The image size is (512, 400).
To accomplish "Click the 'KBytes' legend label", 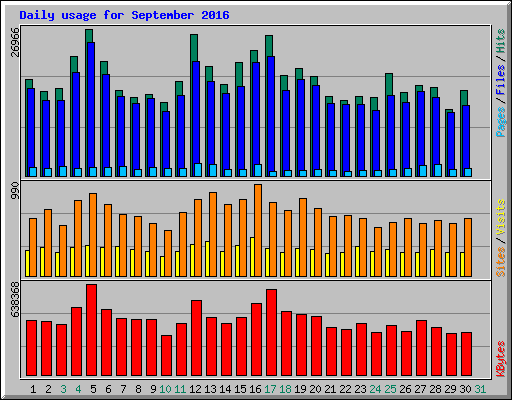I will click(x=500, y=359).
